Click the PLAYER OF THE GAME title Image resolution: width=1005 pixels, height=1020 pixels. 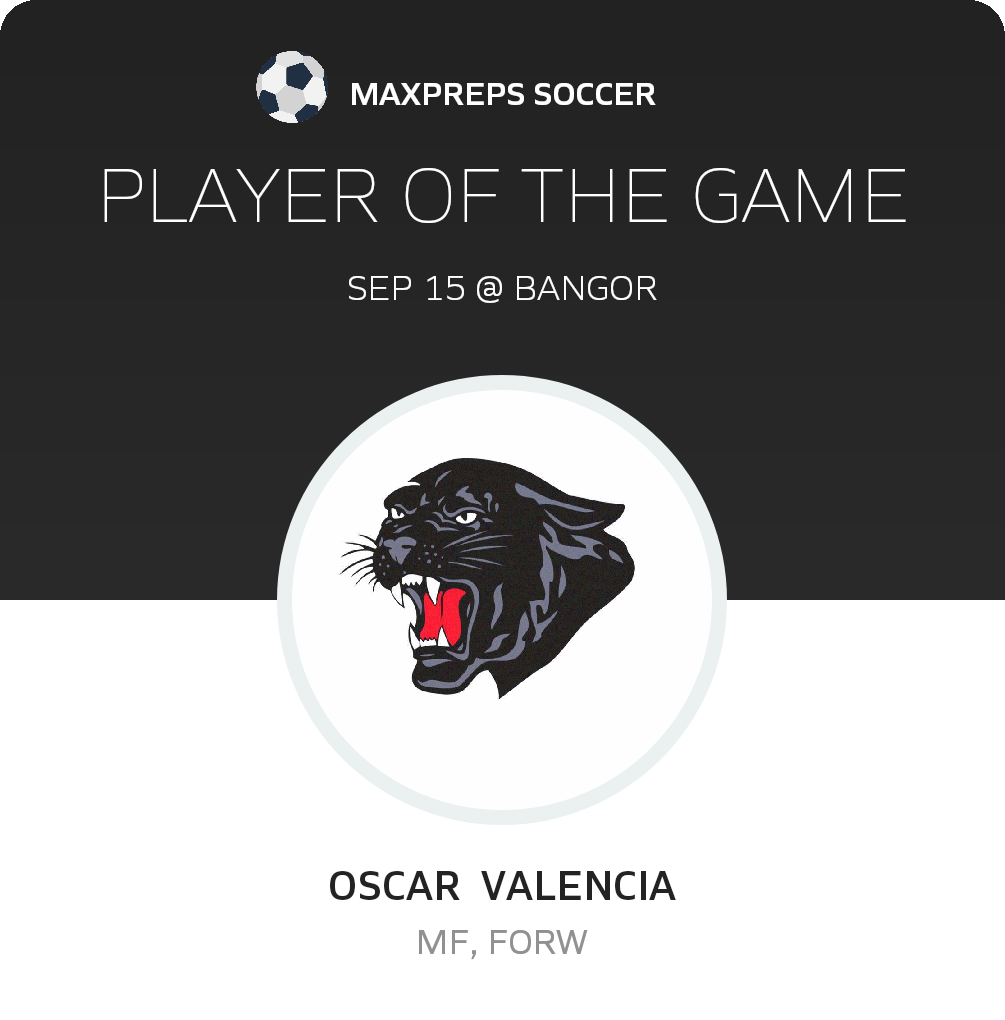pyautogui.click(x=503, y=195)
